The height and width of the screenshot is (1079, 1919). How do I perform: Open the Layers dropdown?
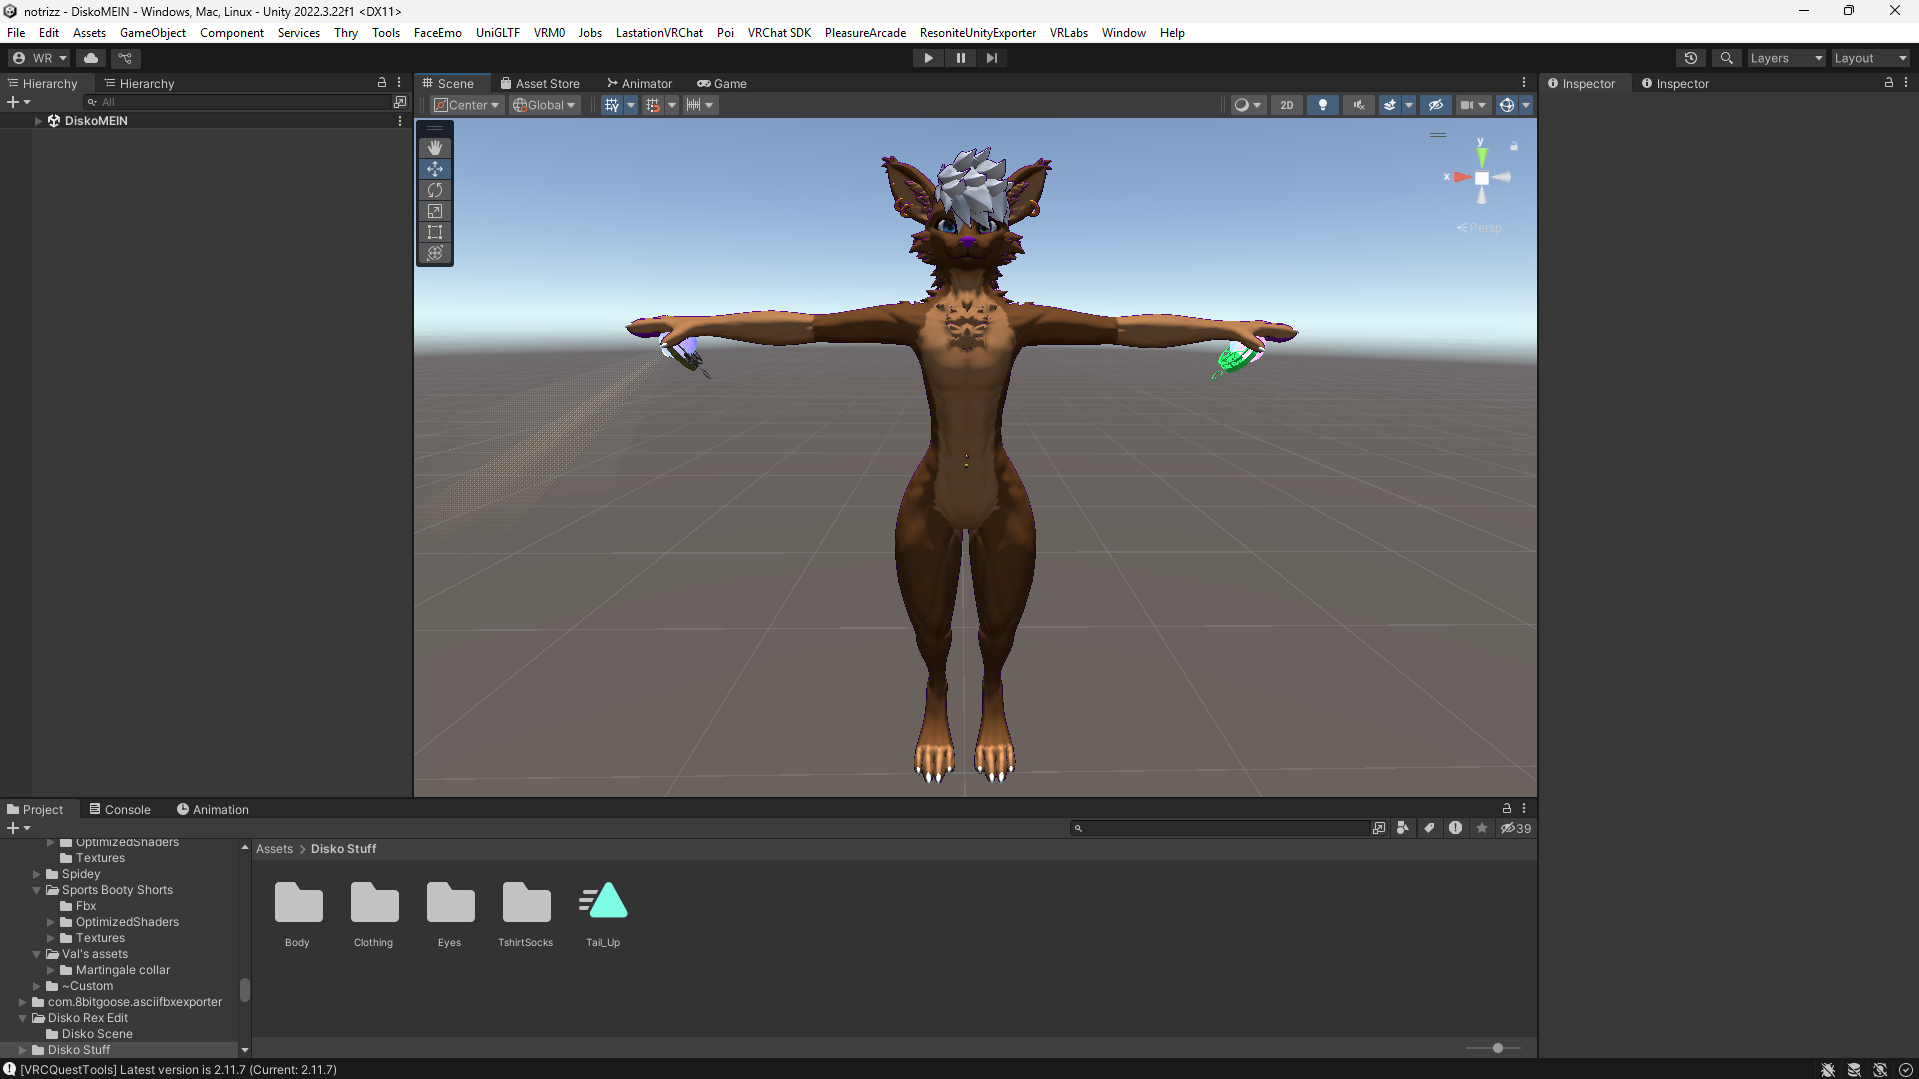coord(1785,58)
